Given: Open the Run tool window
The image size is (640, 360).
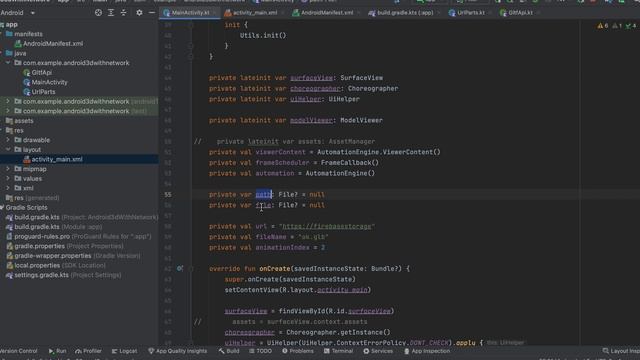Looking at the screenshot, I should pyautogui.click(x=58, y=351).
